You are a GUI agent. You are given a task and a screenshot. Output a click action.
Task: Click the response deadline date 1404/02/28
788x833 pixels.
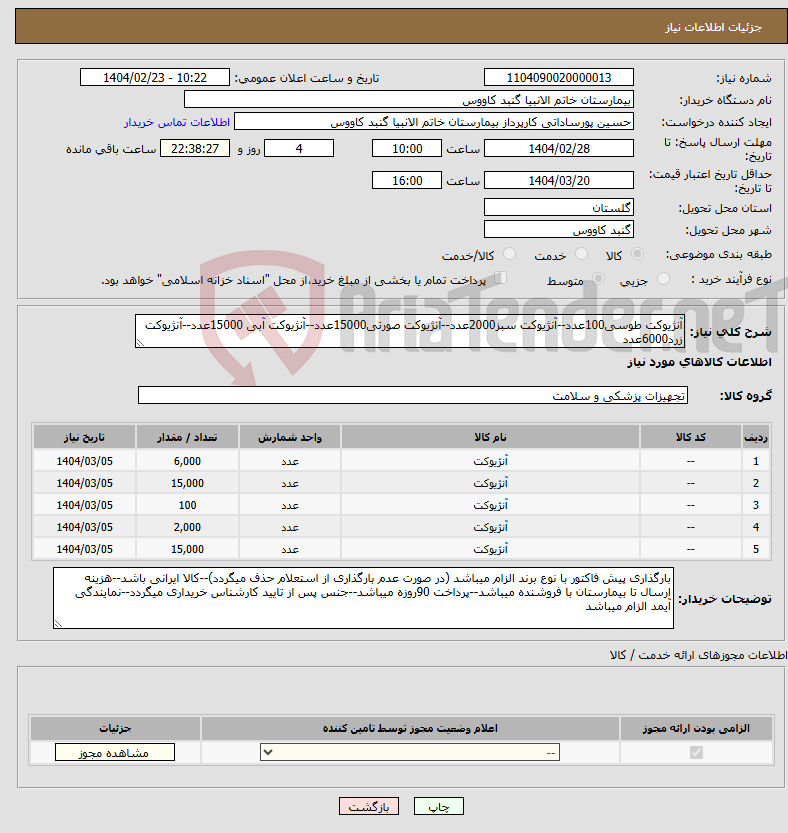pyautogui.click(x=559, y=149)
